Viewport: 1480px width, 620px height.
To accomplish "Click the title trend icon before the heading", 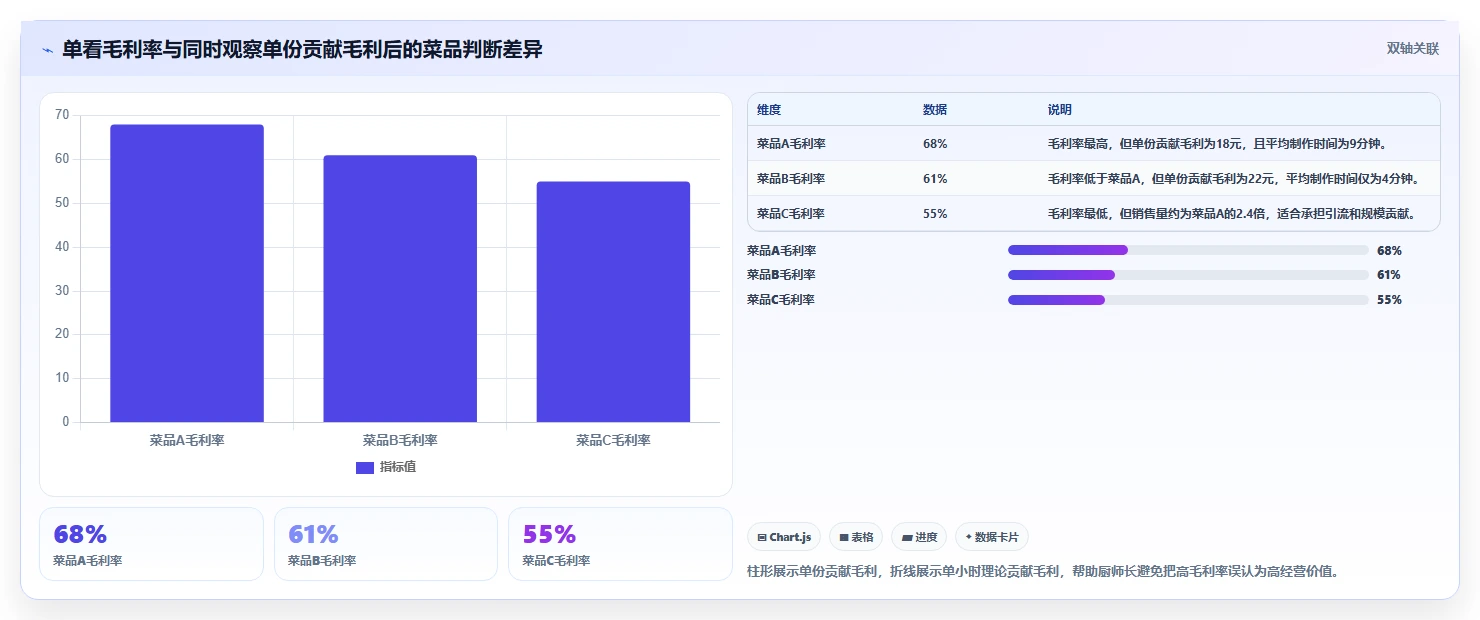I will [48, 50].
